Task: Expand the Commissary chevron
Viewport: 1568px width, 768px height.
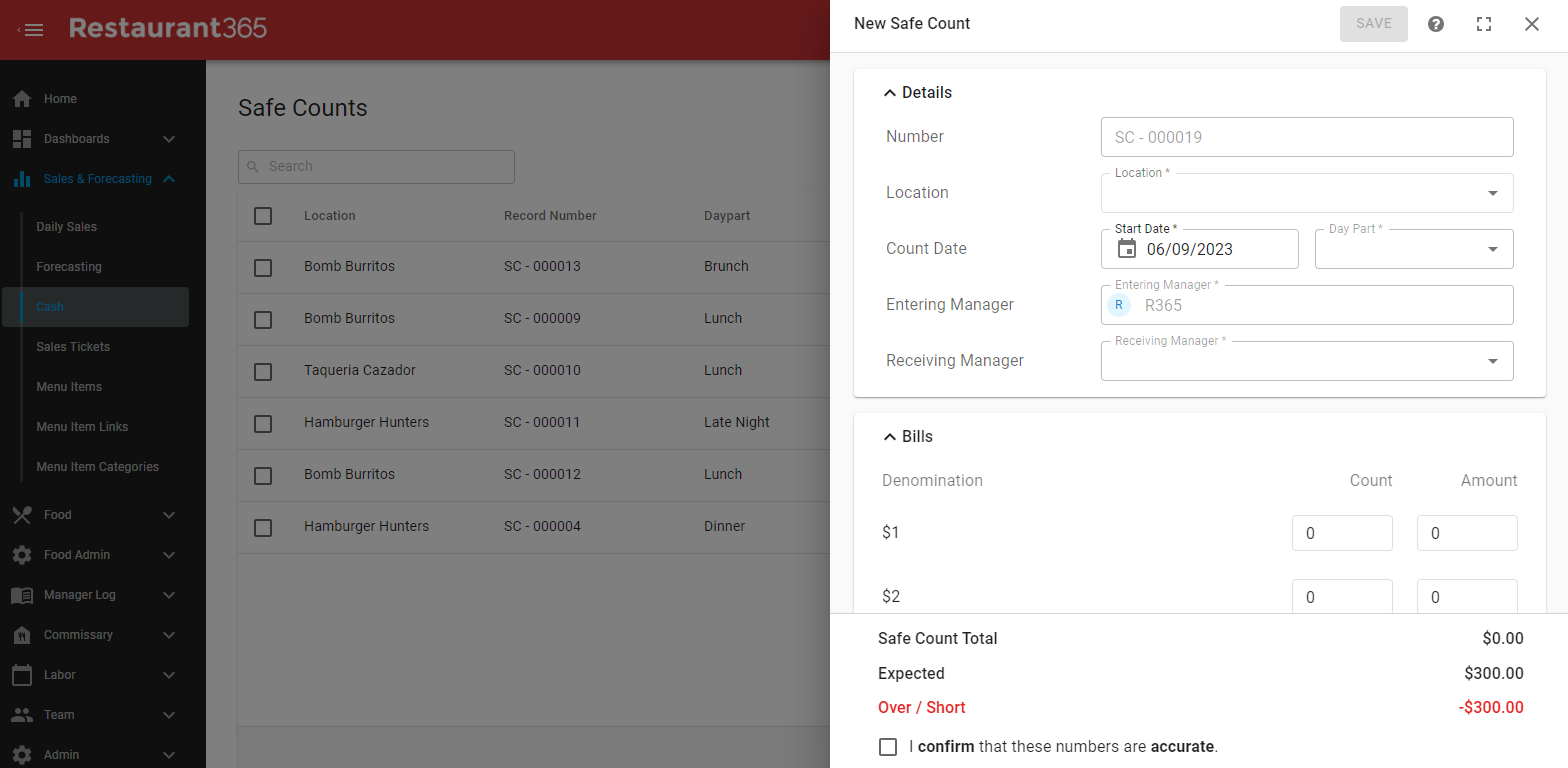Action: (169, 635)
